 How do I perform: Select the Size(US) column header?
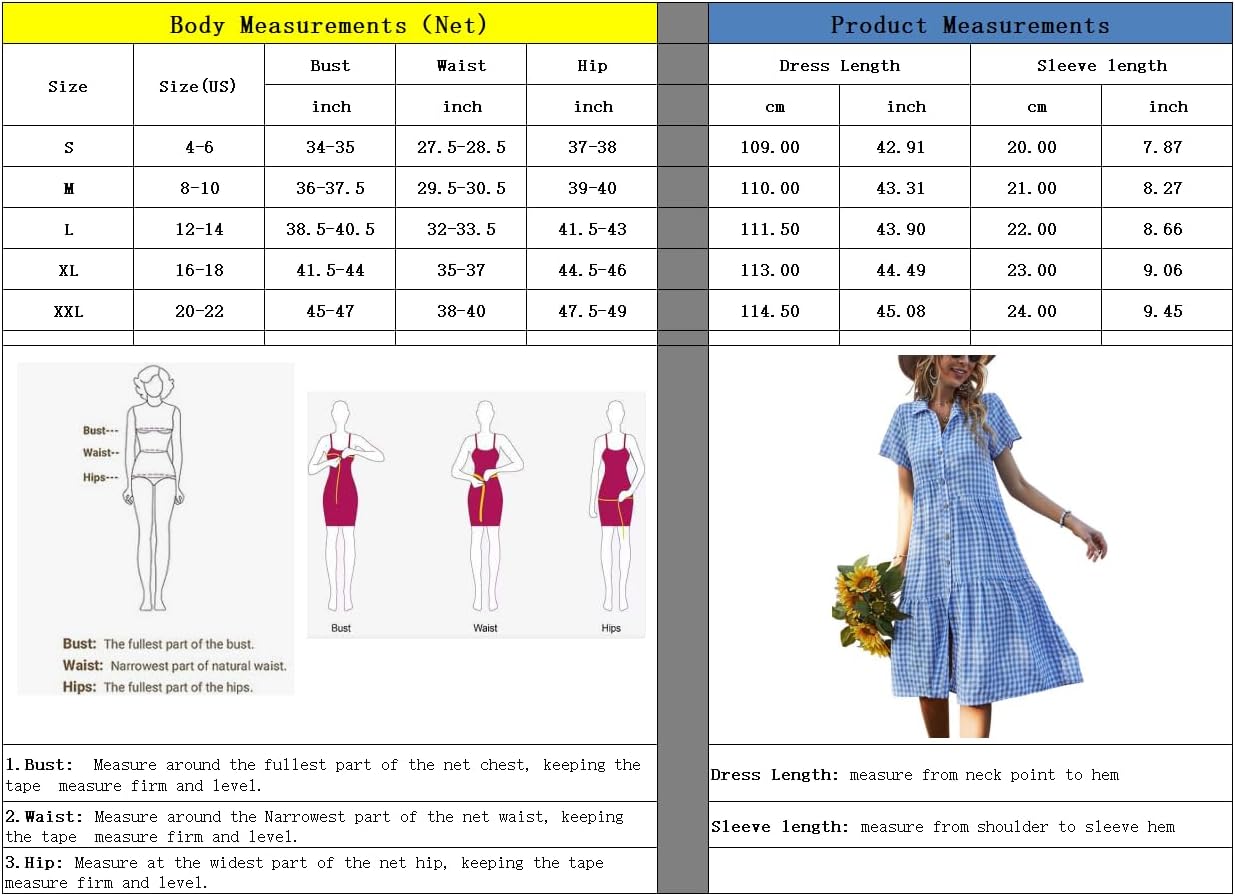[x=198, y=86]
